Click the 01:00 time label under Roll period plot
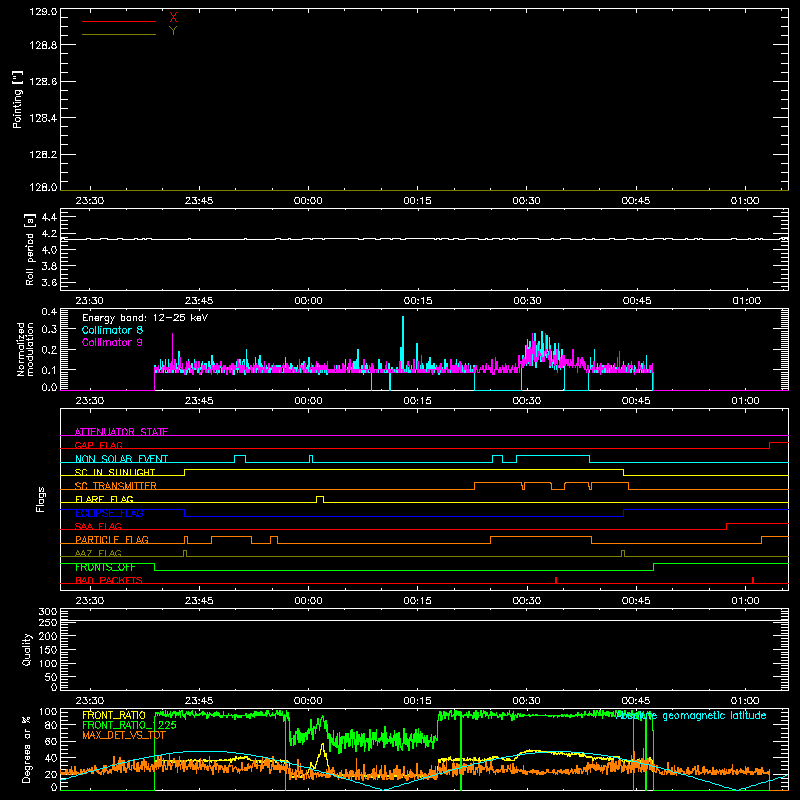 click(746, 301)
